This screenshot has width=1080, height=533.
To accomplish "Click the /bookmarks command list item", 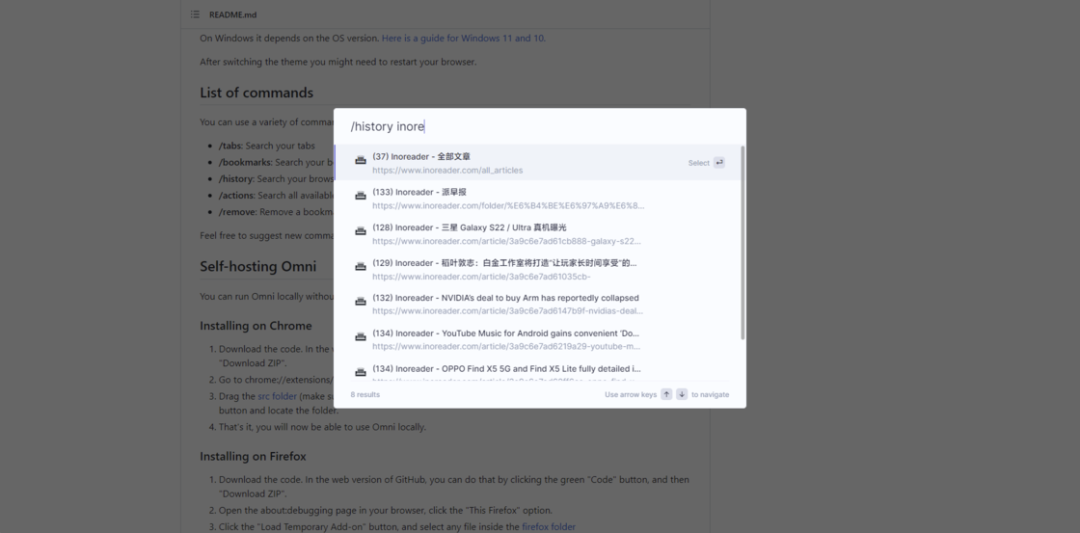I will pyautogui.click(x=276, y=163).
